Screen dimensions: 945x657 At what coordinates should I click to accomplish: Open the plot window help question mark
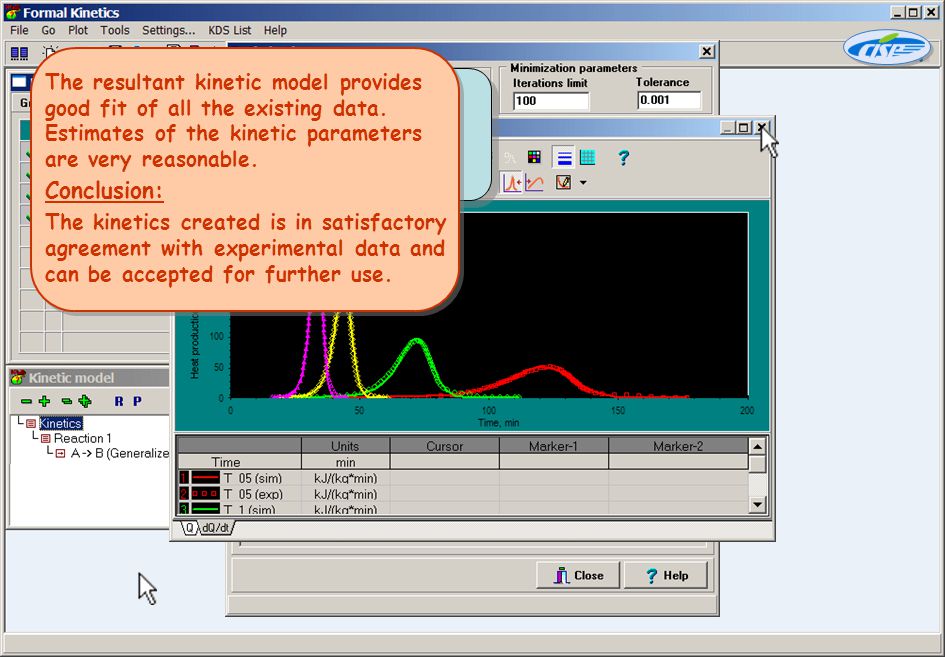[x=624, y=158]
